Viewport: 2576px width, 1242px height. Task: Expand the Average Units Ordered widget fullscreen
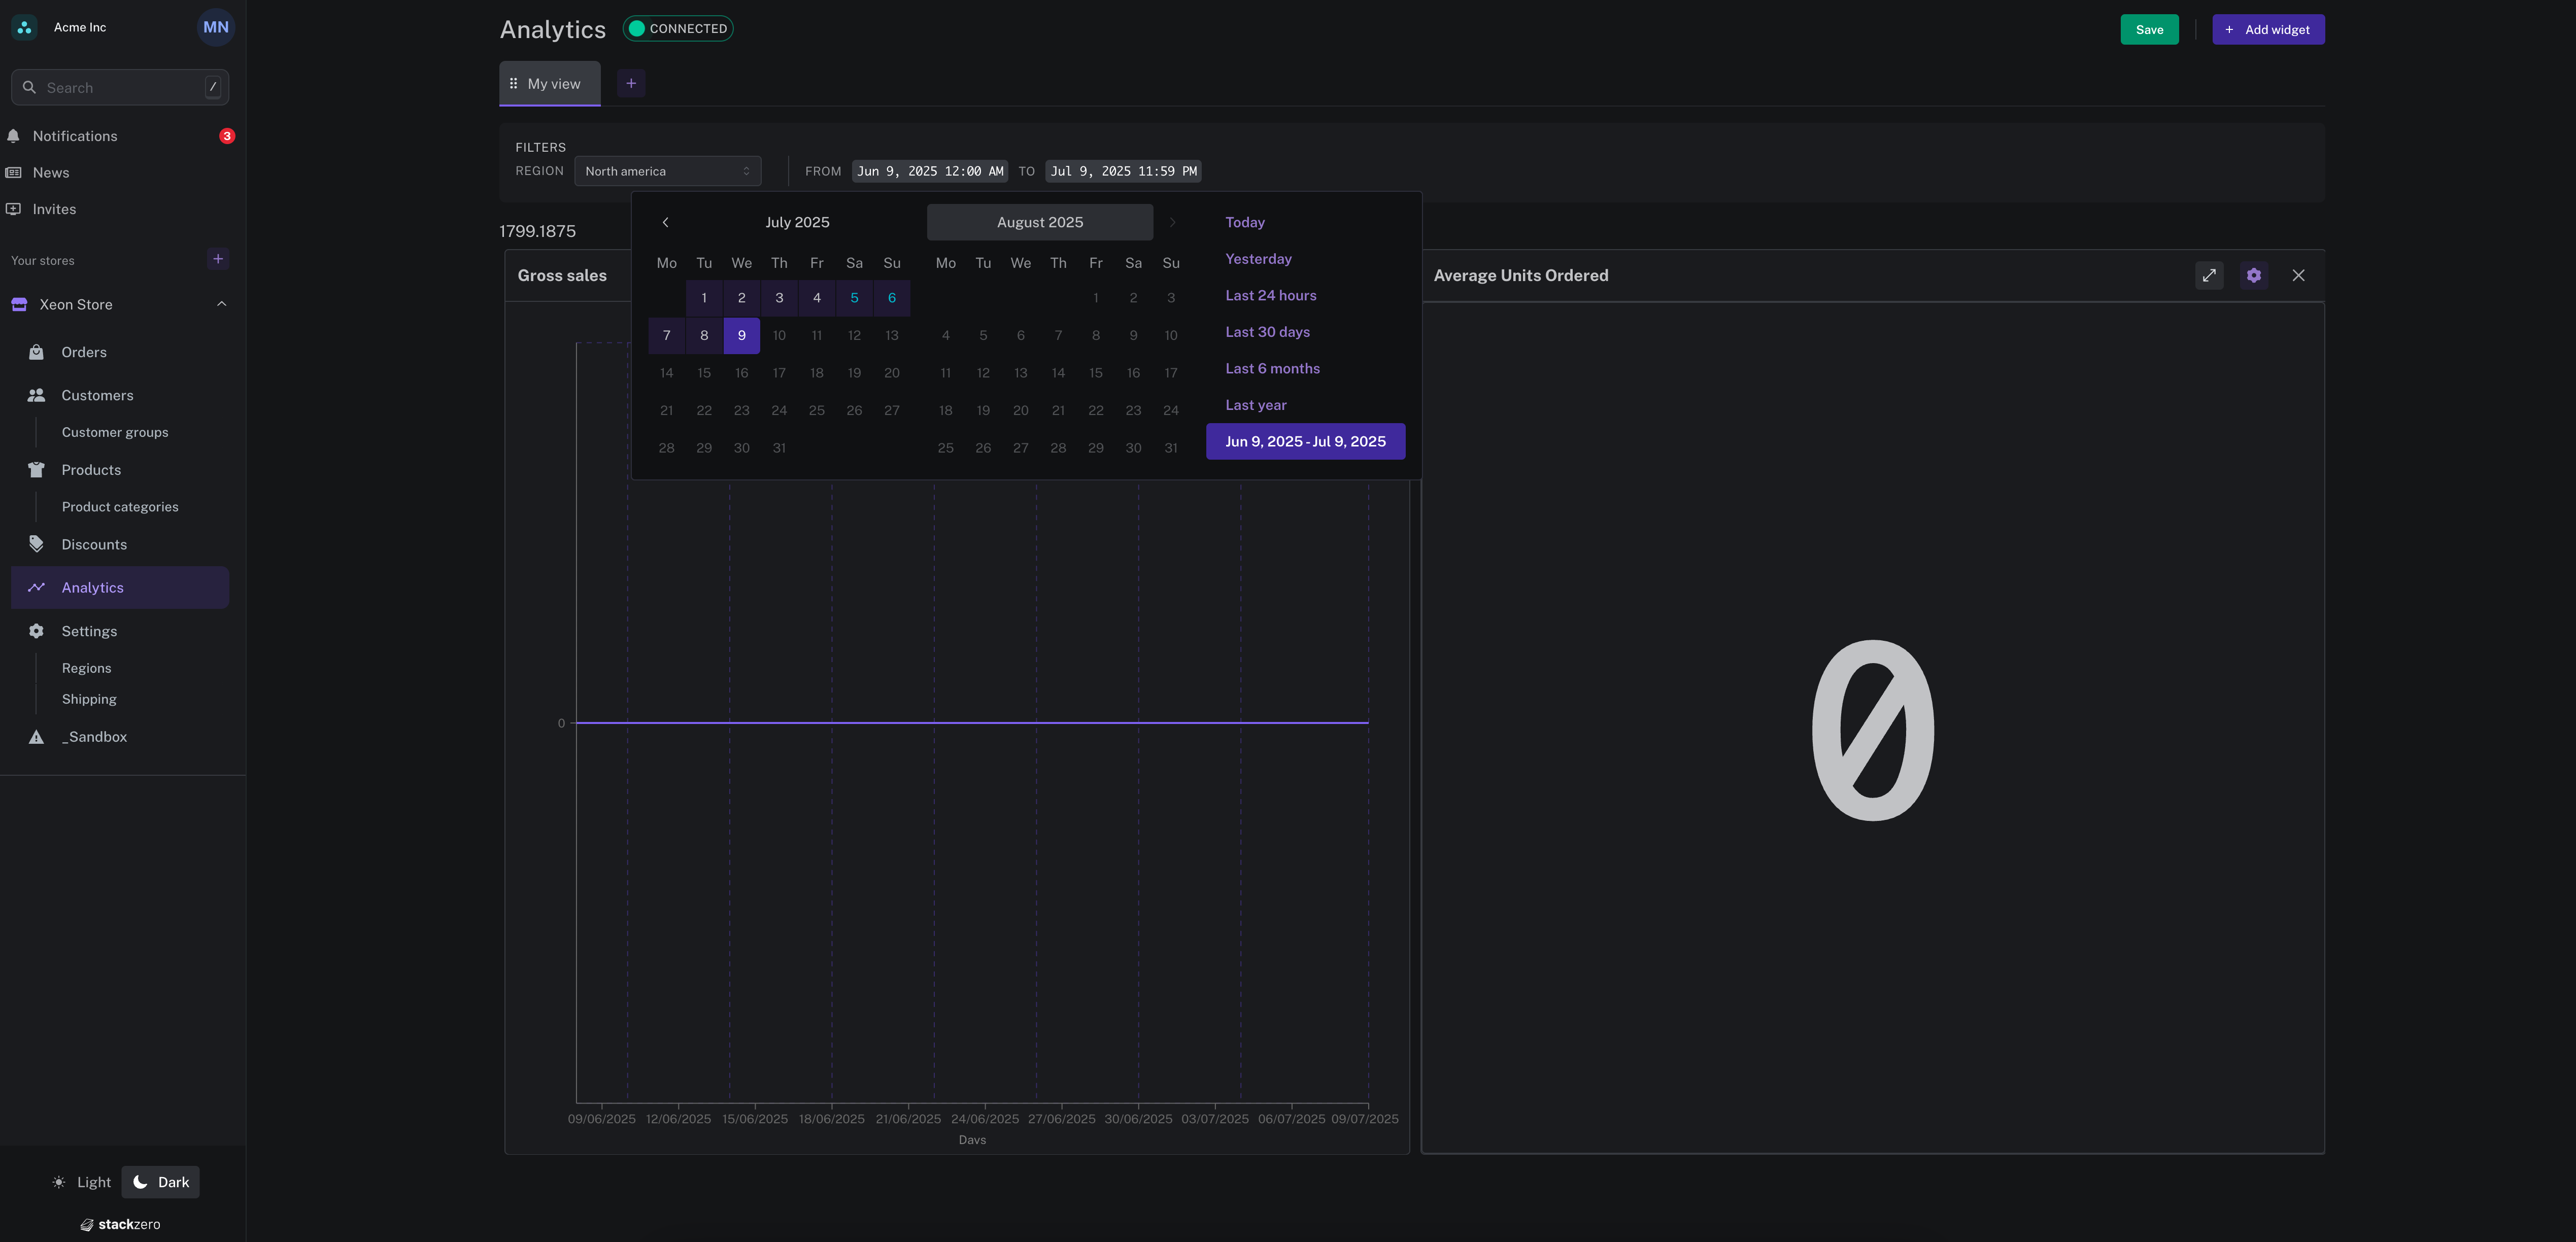click(x=2209, y=275)
